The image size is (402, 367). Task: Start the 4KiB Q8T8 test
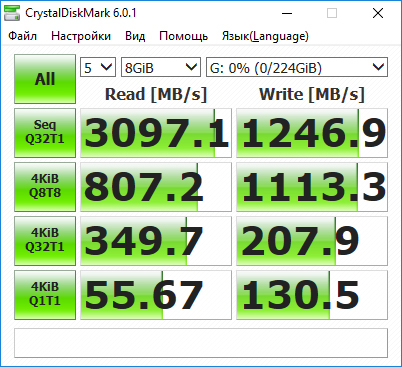point(45,187)
